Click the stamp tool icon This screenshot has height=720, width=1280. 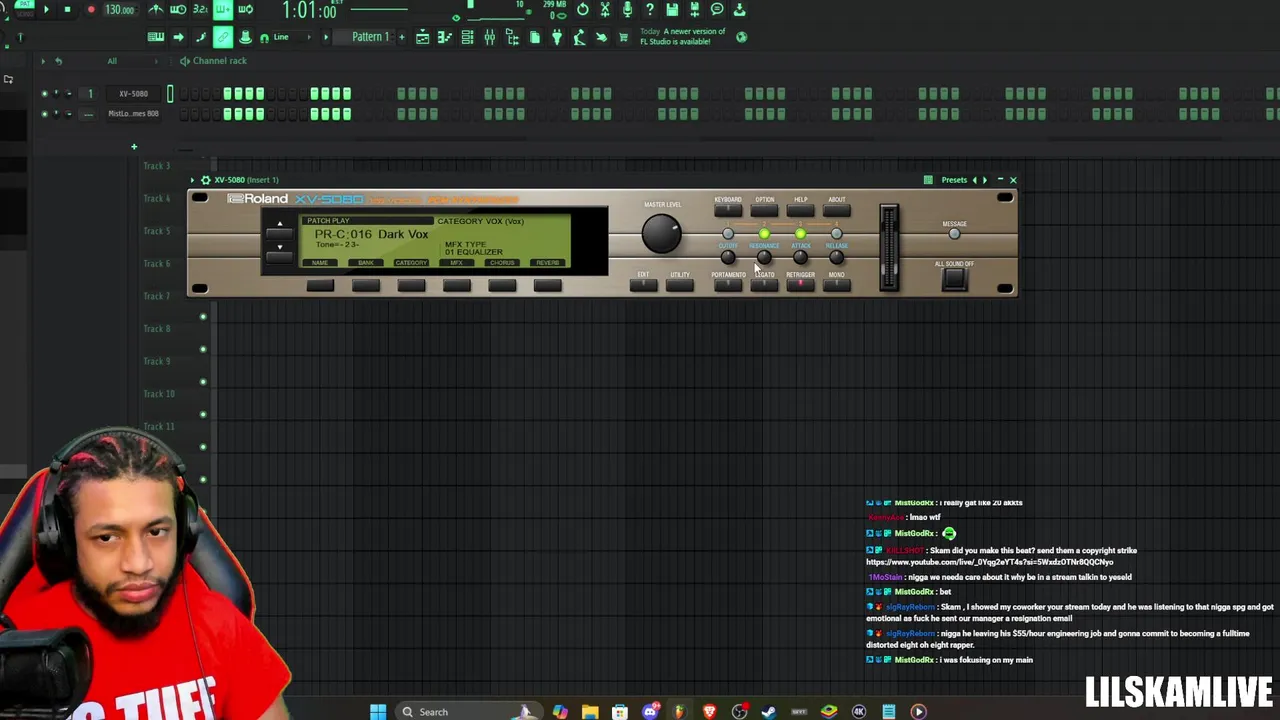[245, 37]
